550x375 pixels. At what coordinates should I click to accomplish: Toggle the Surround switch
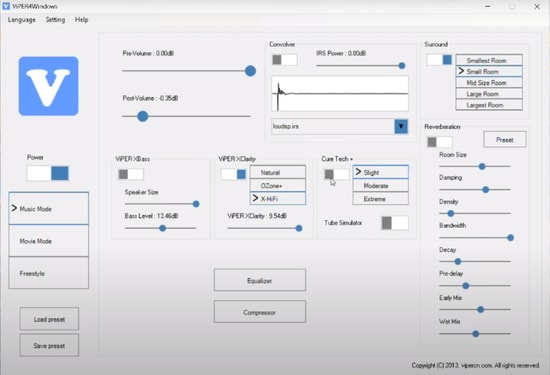pyautogui.click(x=439, y=60)
